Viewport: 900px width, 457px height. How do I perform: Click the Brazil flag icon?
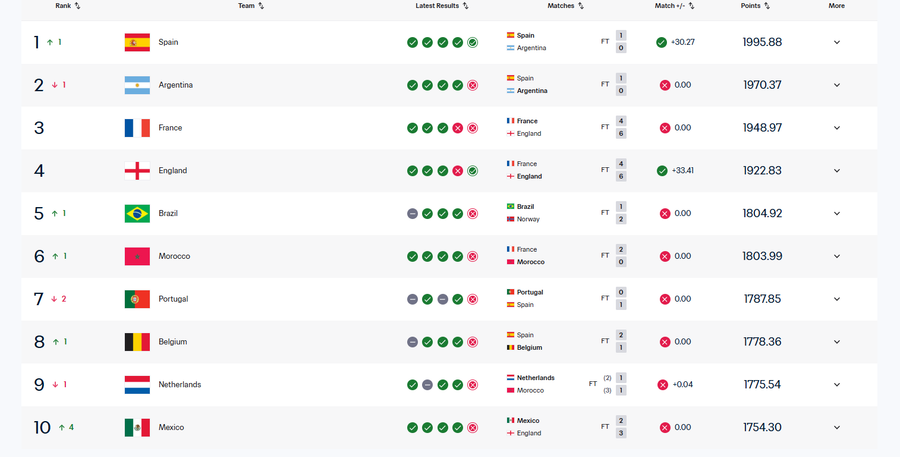click(x=137, y=214)
